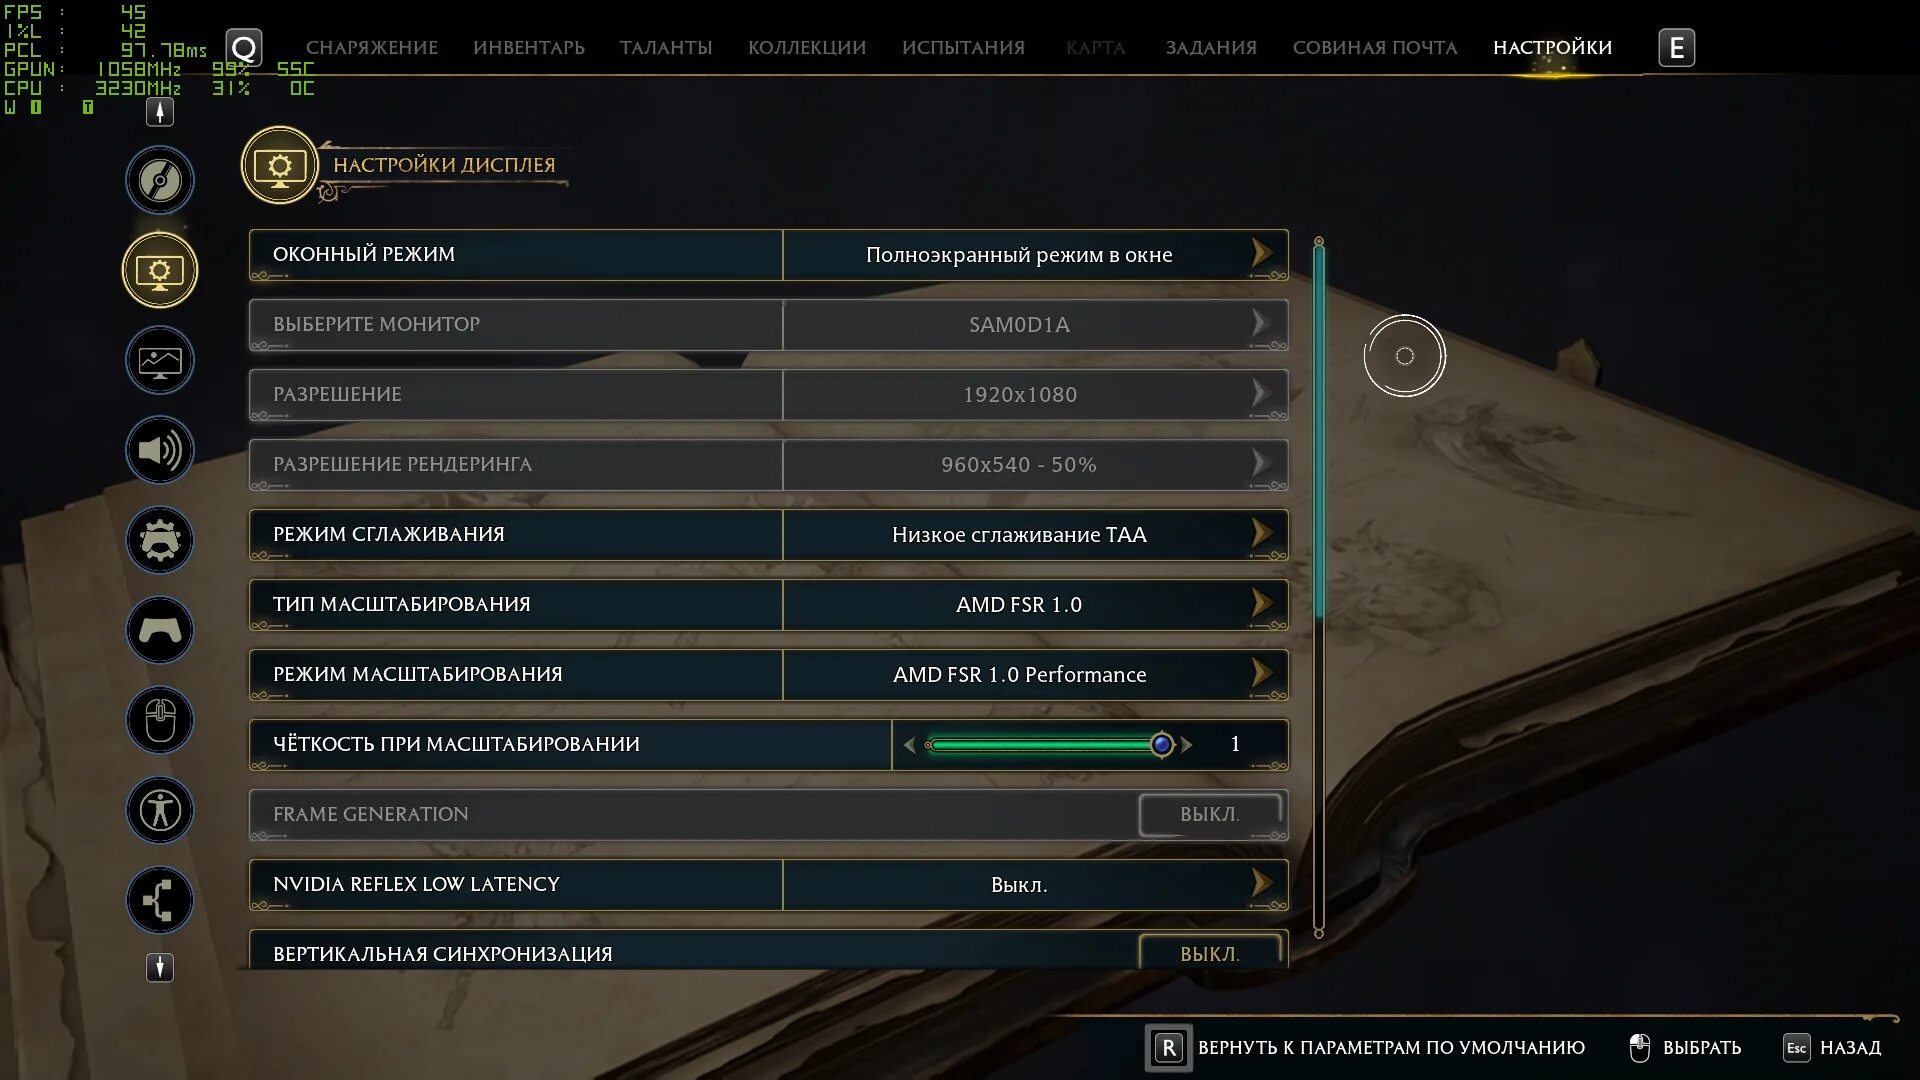Image resolution: width=1920 pixels, height=1080 pixels.
Task: Switch to the Инвентарь tab
Action: 529,48
